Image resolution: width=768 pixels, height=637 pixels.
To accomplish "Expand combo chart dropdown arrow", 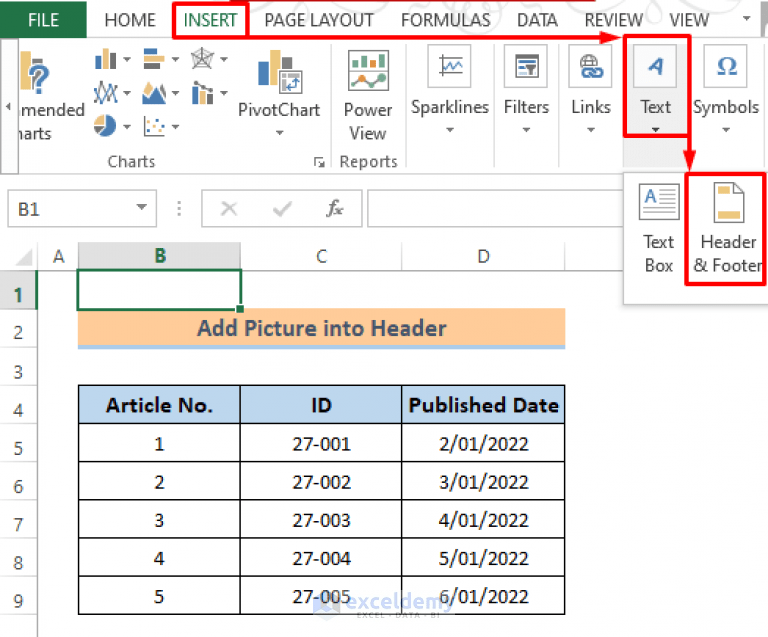I will tap(224, 93).
